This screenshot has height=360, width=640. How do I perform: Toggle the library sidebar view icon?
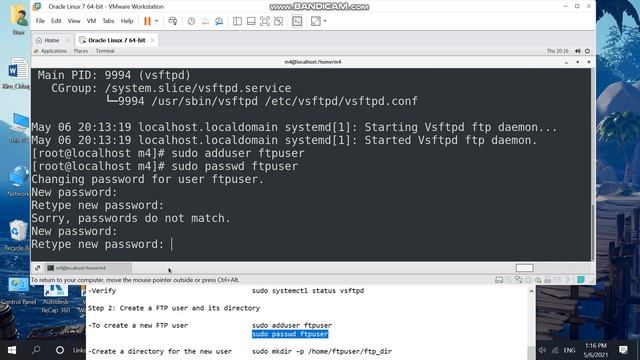pyautogui.click(x=237, y=21)
